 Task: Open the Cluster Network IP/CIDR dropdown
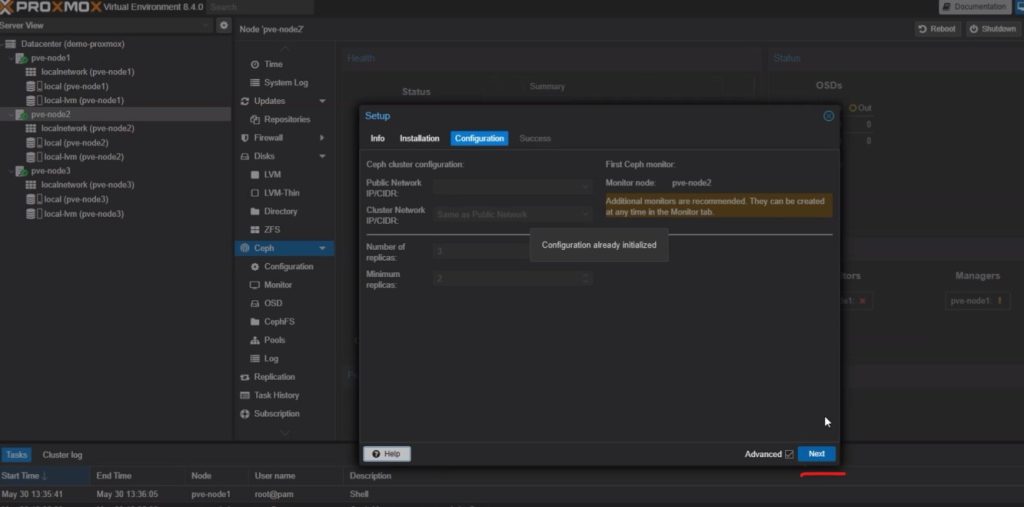coord(585,214)
